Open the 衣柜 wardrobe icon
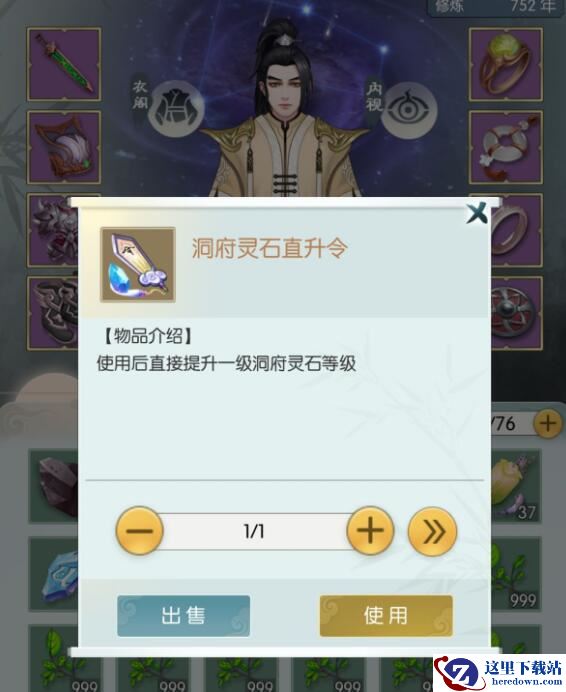Screen dimensions: 566x692 [176, 108]
